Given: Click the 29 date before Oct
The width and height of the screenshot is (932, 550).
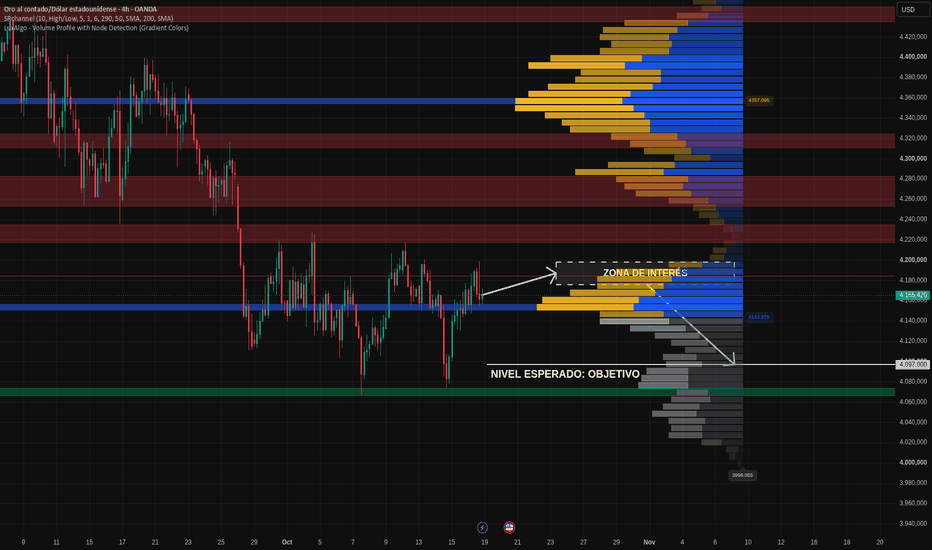Looking at the screenshot, I should pyautogui.click(x=254, y=542).
